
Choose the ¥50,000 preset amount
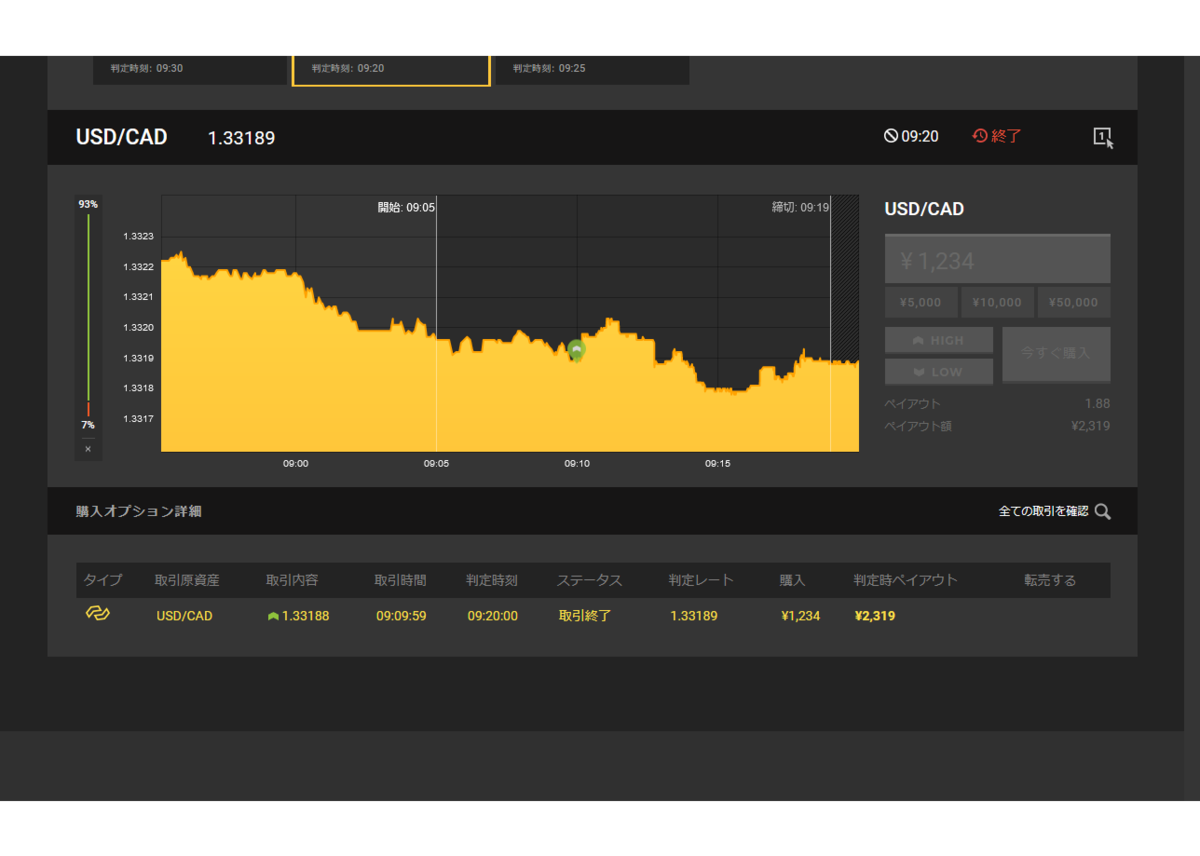pyautogui.click(x=1074, y=302)
